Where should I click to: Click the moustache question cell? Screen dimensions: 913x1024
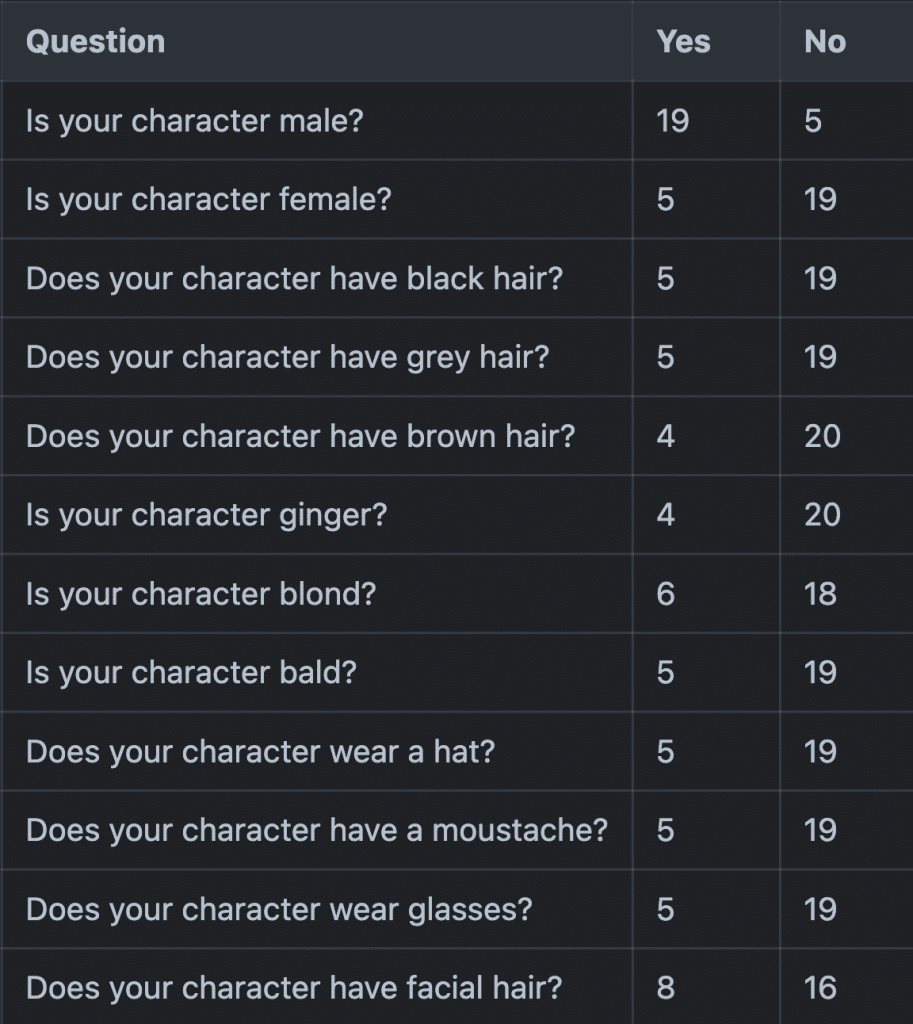316,831
